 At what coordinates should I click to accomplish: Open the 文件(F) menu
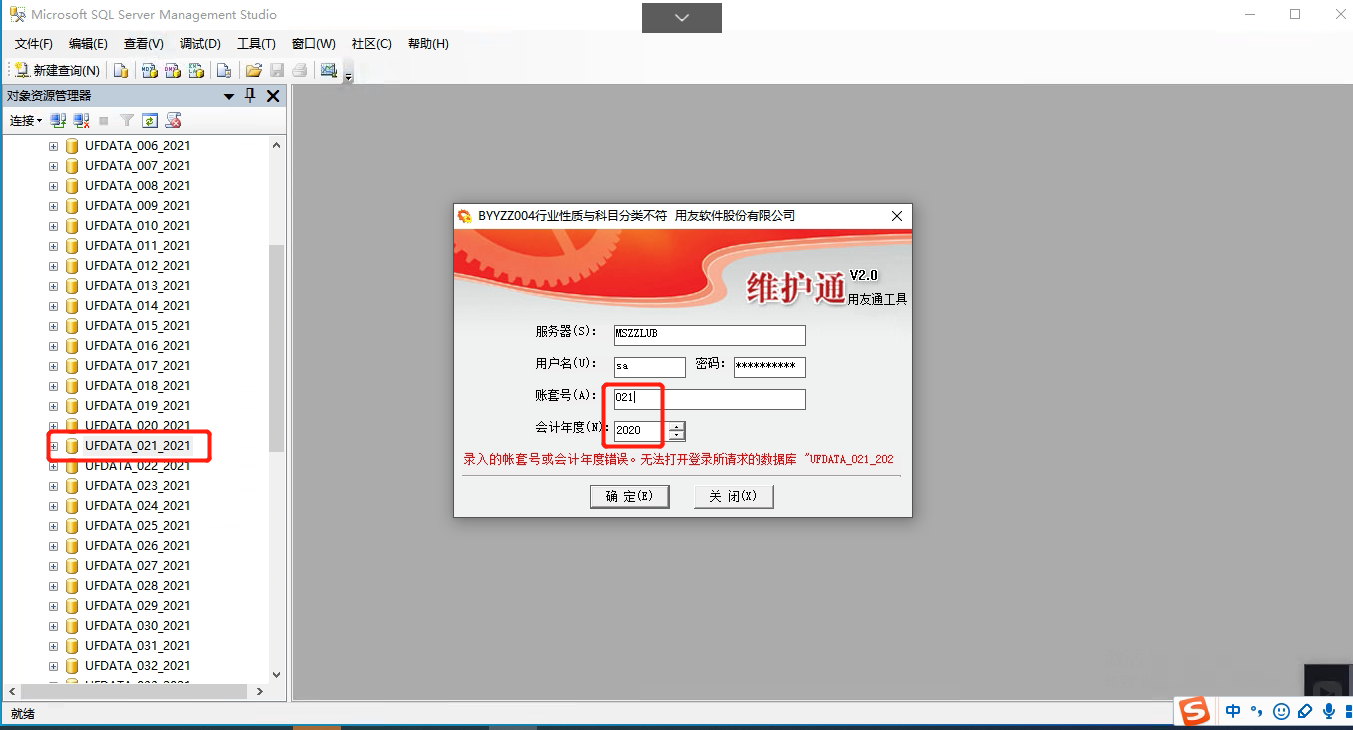tap(34, 44)
